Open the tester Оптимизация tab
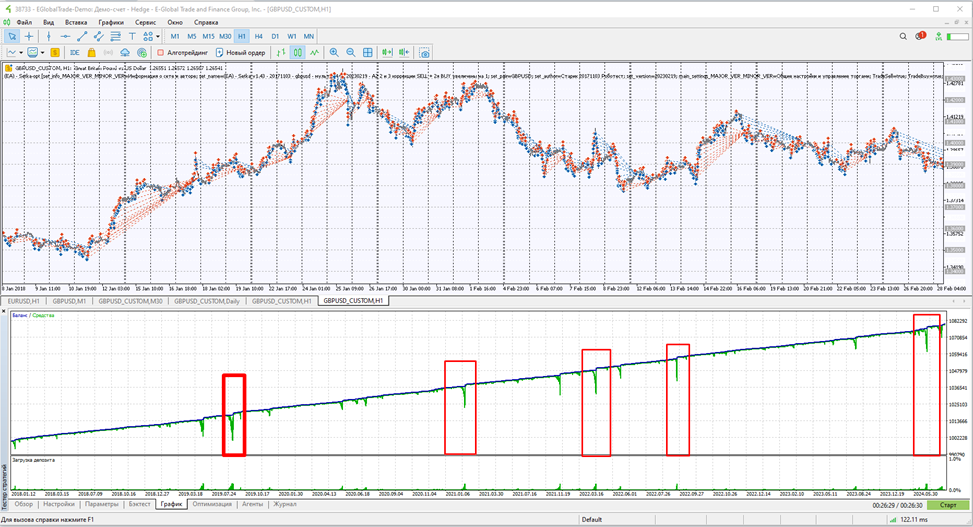Screen dimensions: 973x527 tap(212, 505)
